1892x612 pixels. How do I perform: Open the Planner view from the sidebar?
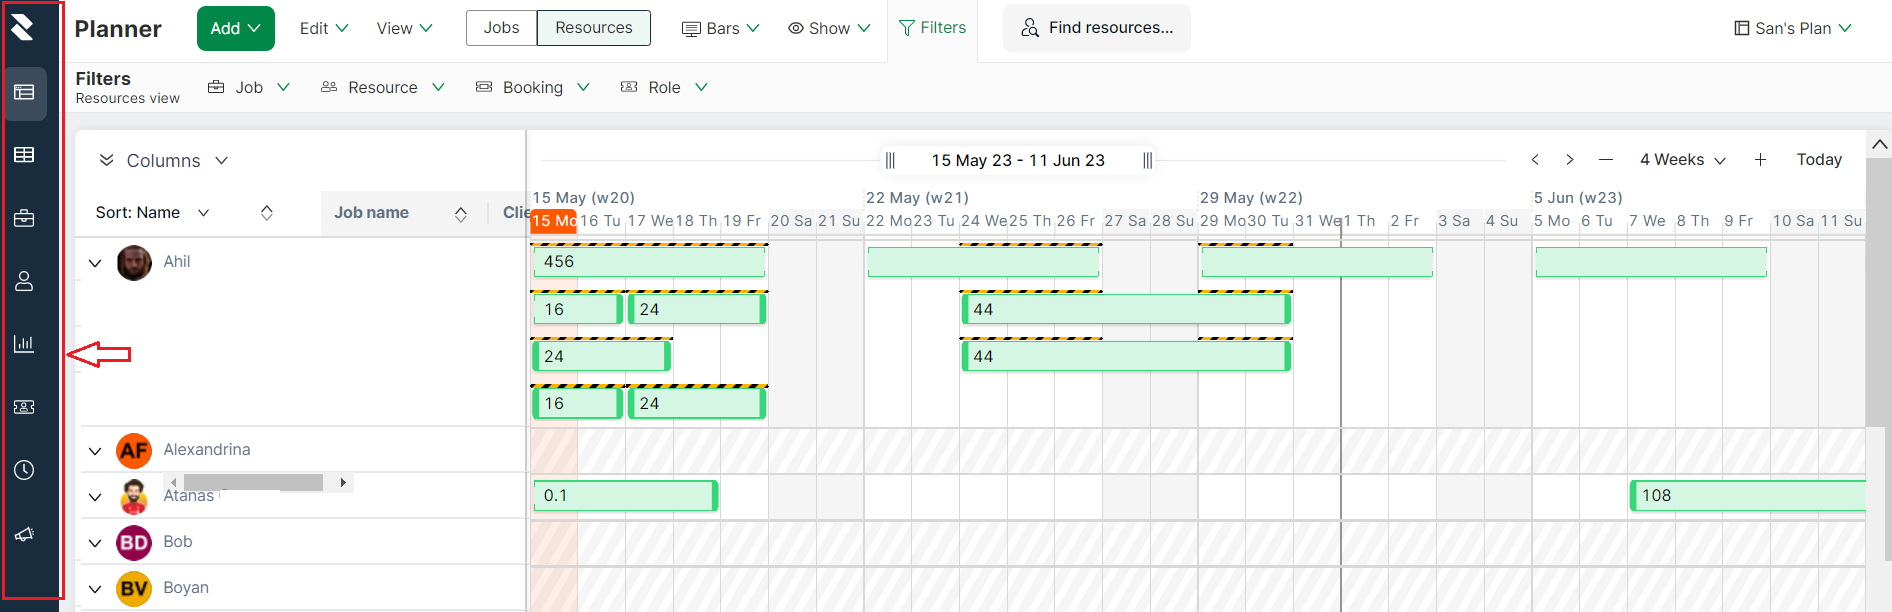[x=25, y=94]
